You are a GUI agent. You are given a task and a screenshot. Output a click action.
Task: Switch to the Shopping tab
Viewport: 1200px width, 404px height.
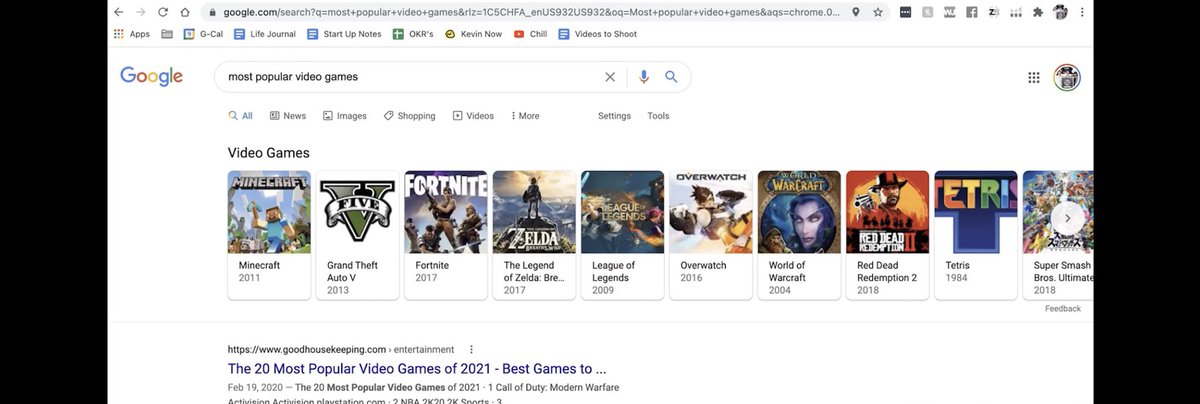(x=410, y=116)
